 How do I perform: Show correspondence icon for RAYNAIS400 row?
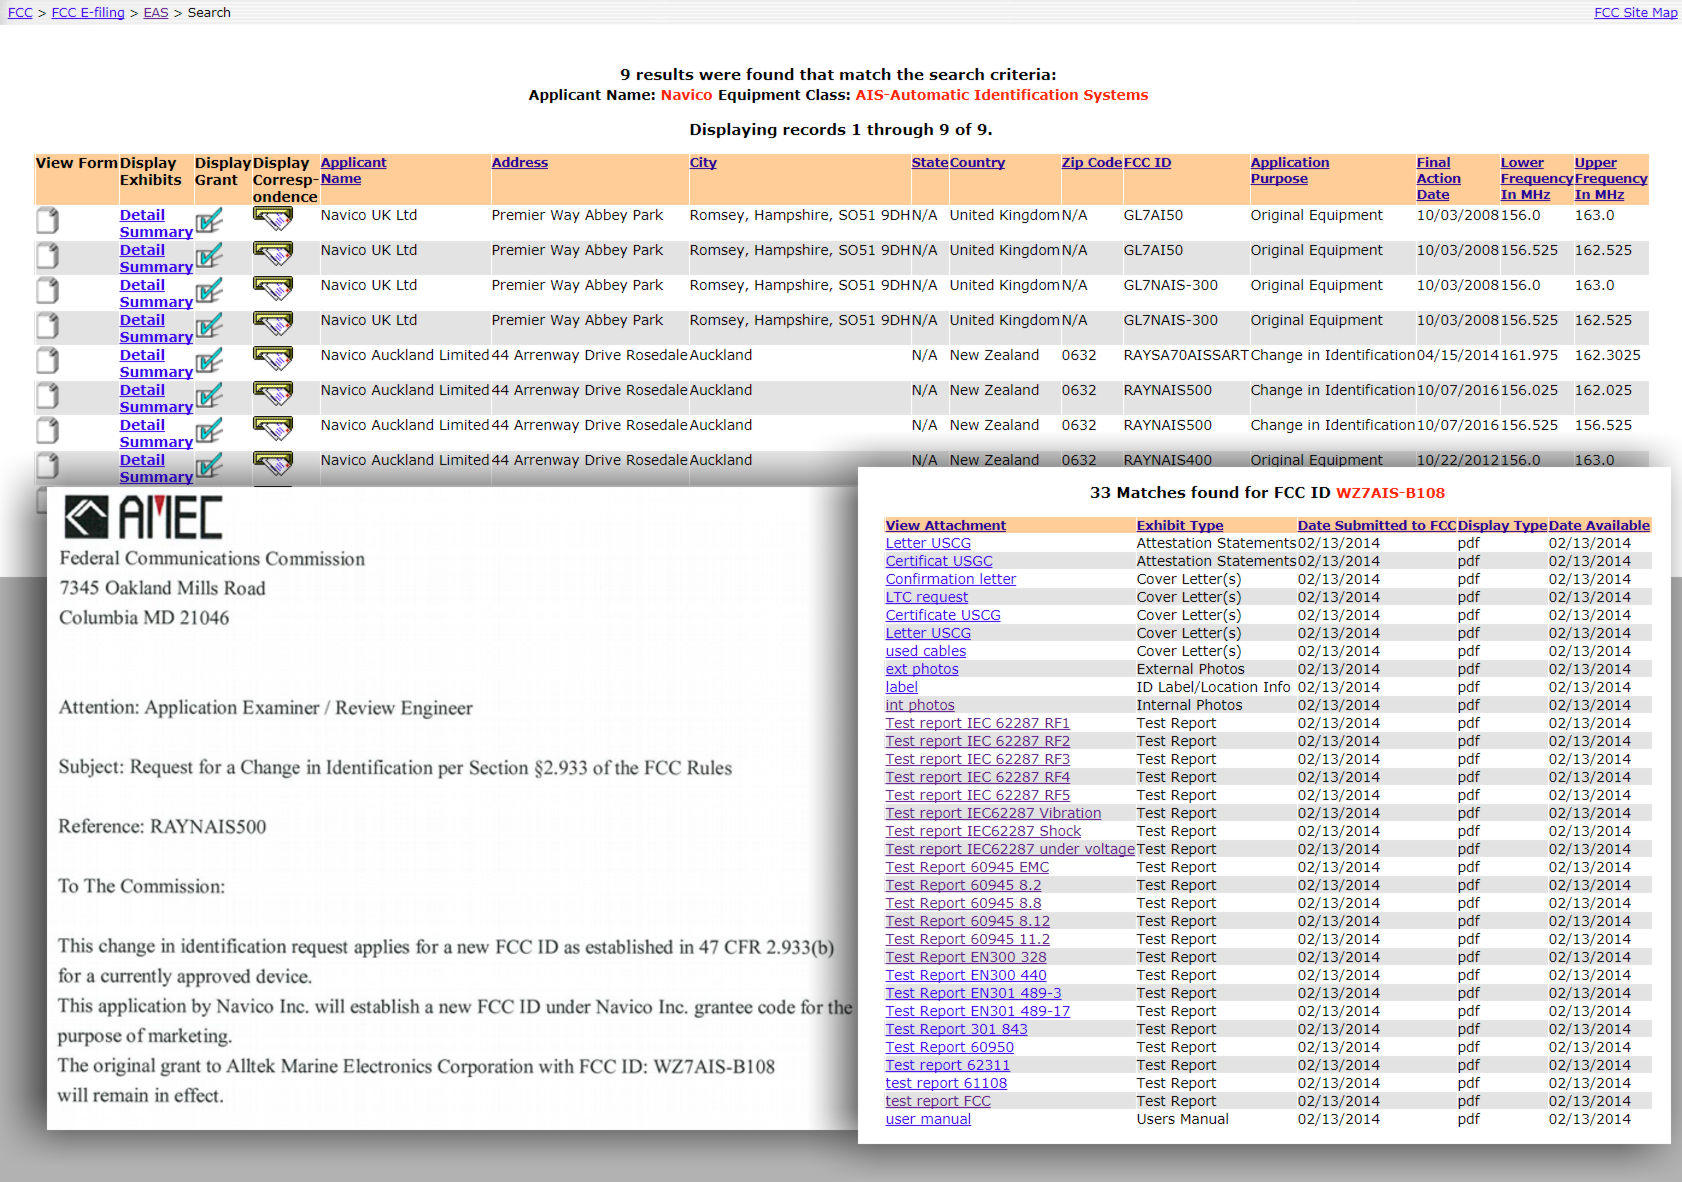273,464
